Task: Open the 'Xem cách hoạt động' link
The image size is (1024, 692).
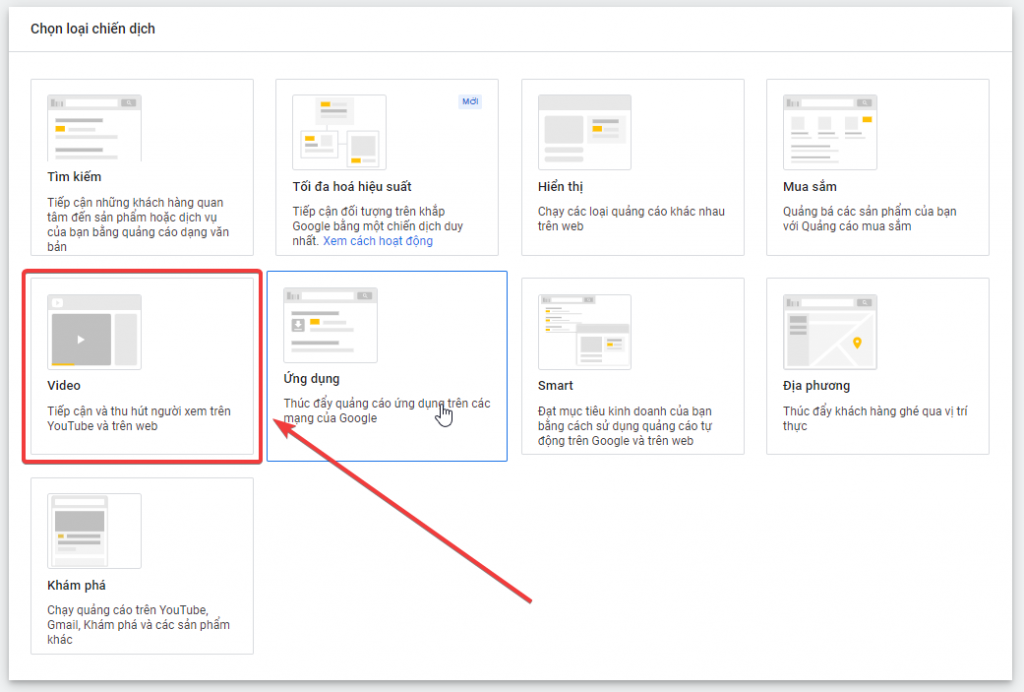Action: (378, 241)
